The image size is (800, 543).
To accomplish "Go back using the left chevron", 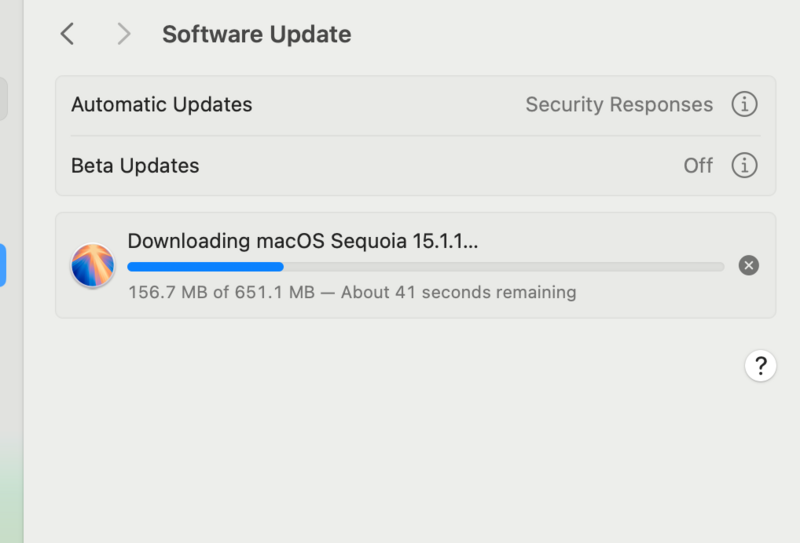I will (x=67, y=34).
